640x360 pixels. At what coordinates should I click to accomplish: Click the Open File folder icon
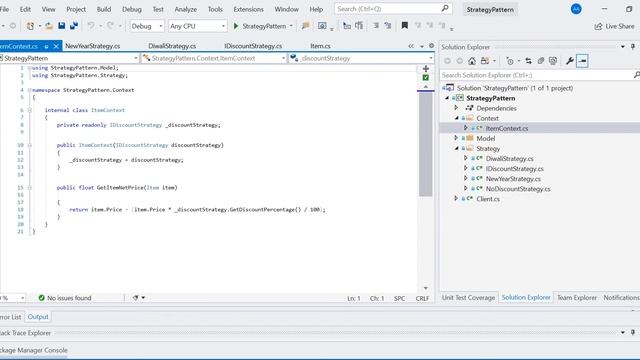[49, 26]
